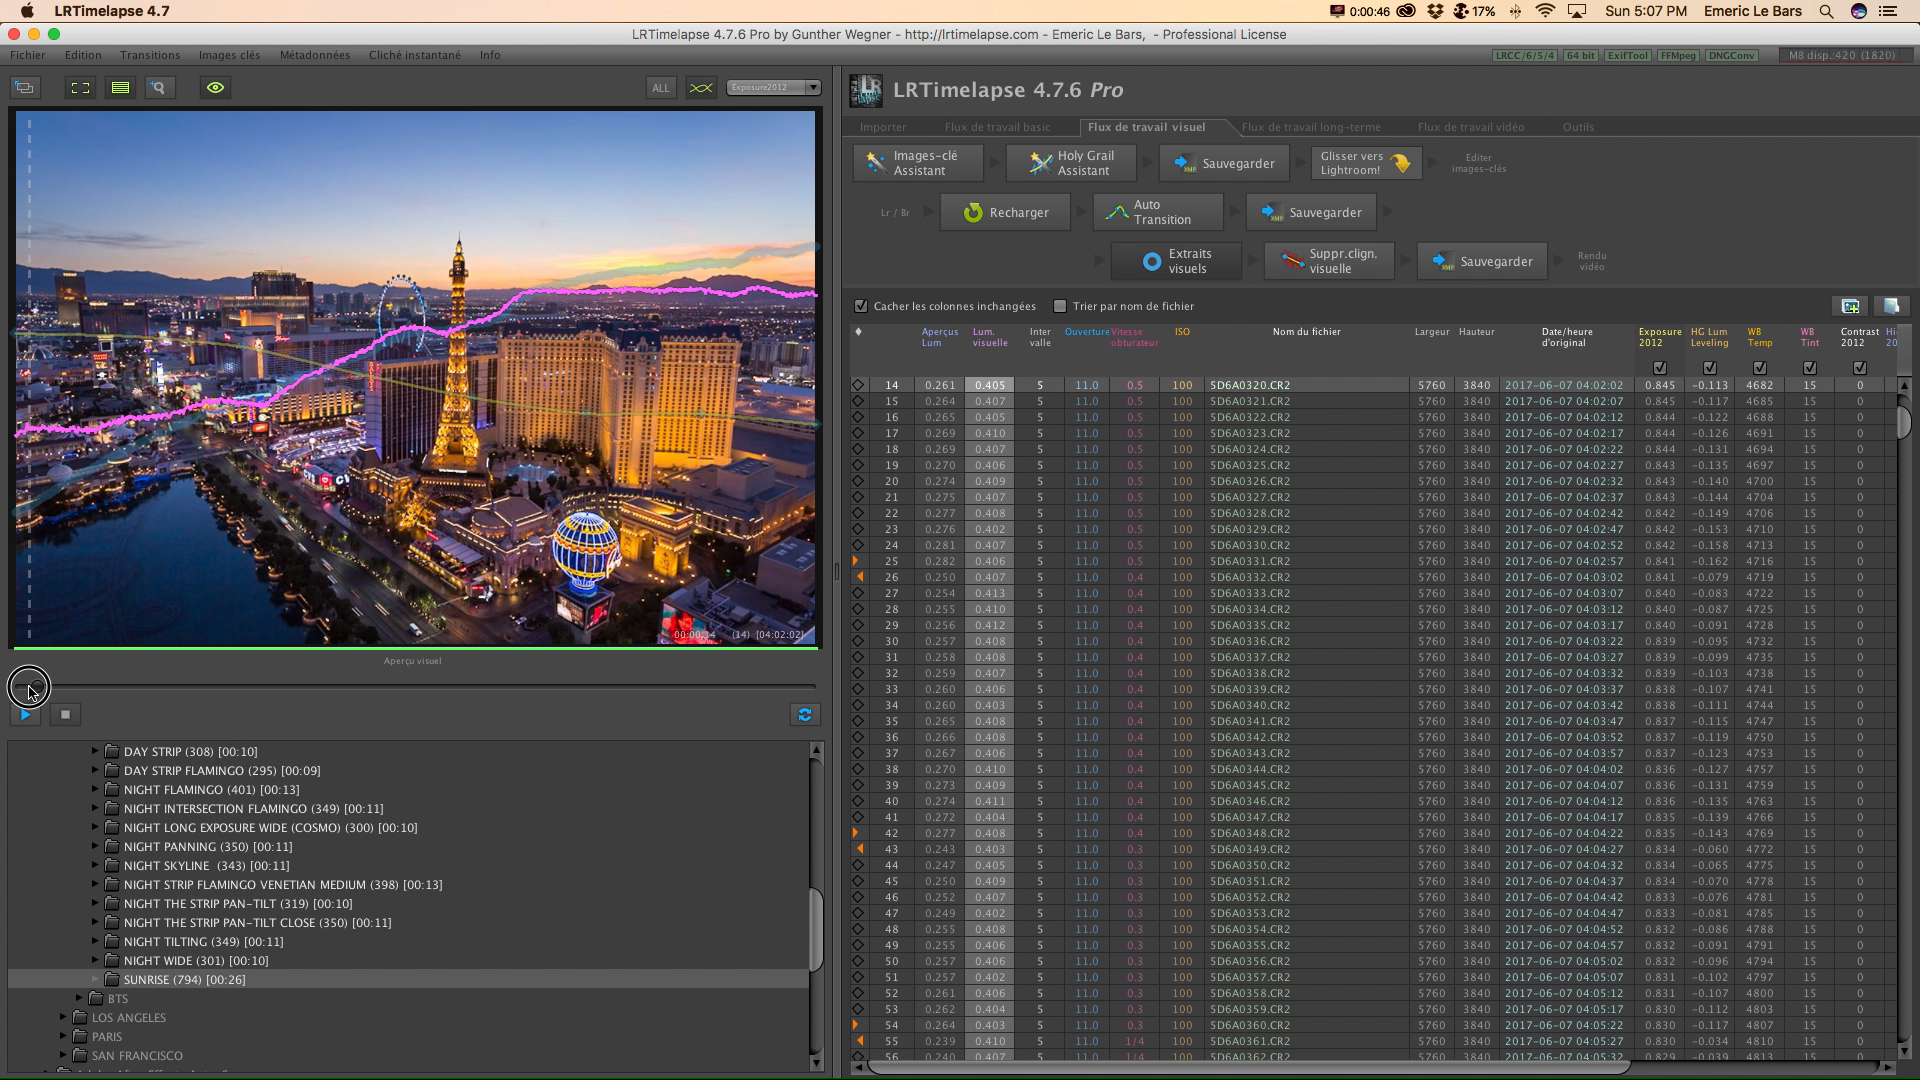The image size is (1920, 1080).
Task: Start playback with the play button
Action: pyautogui.click(x=25, y=714)
